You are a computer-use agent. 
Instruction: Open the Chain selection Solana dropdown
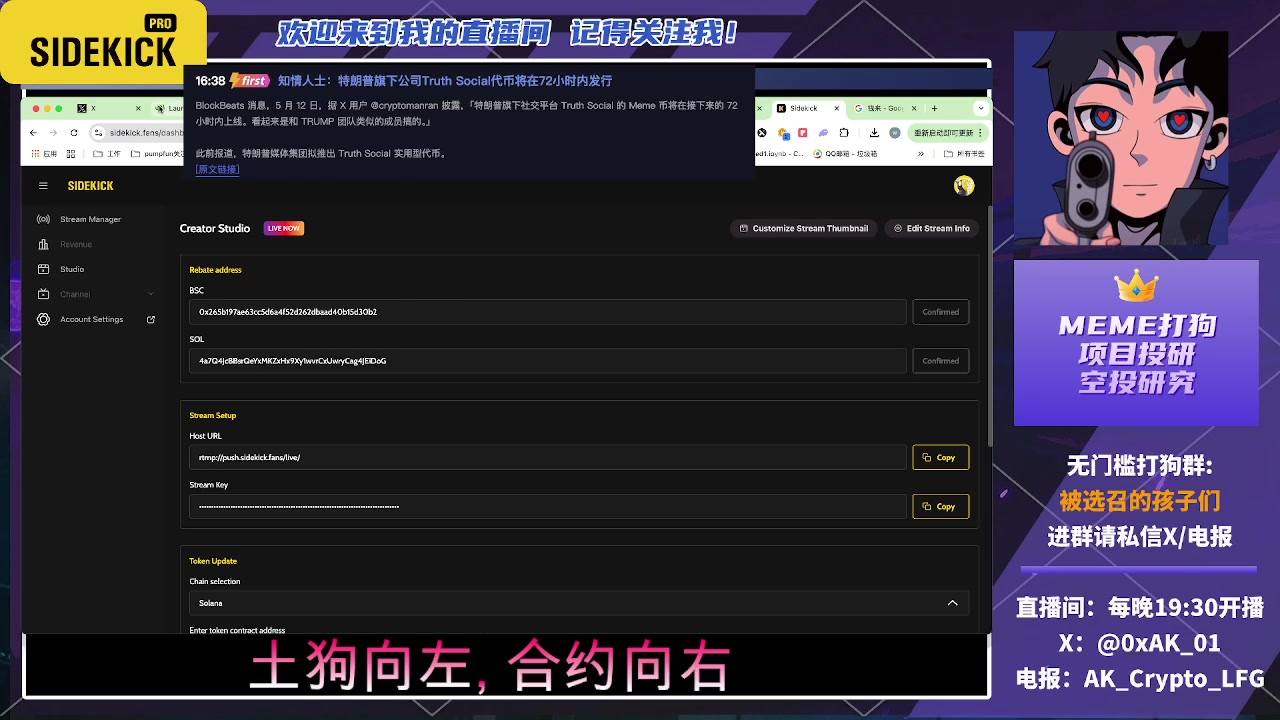pyautogui.click(x=579, y=603)
